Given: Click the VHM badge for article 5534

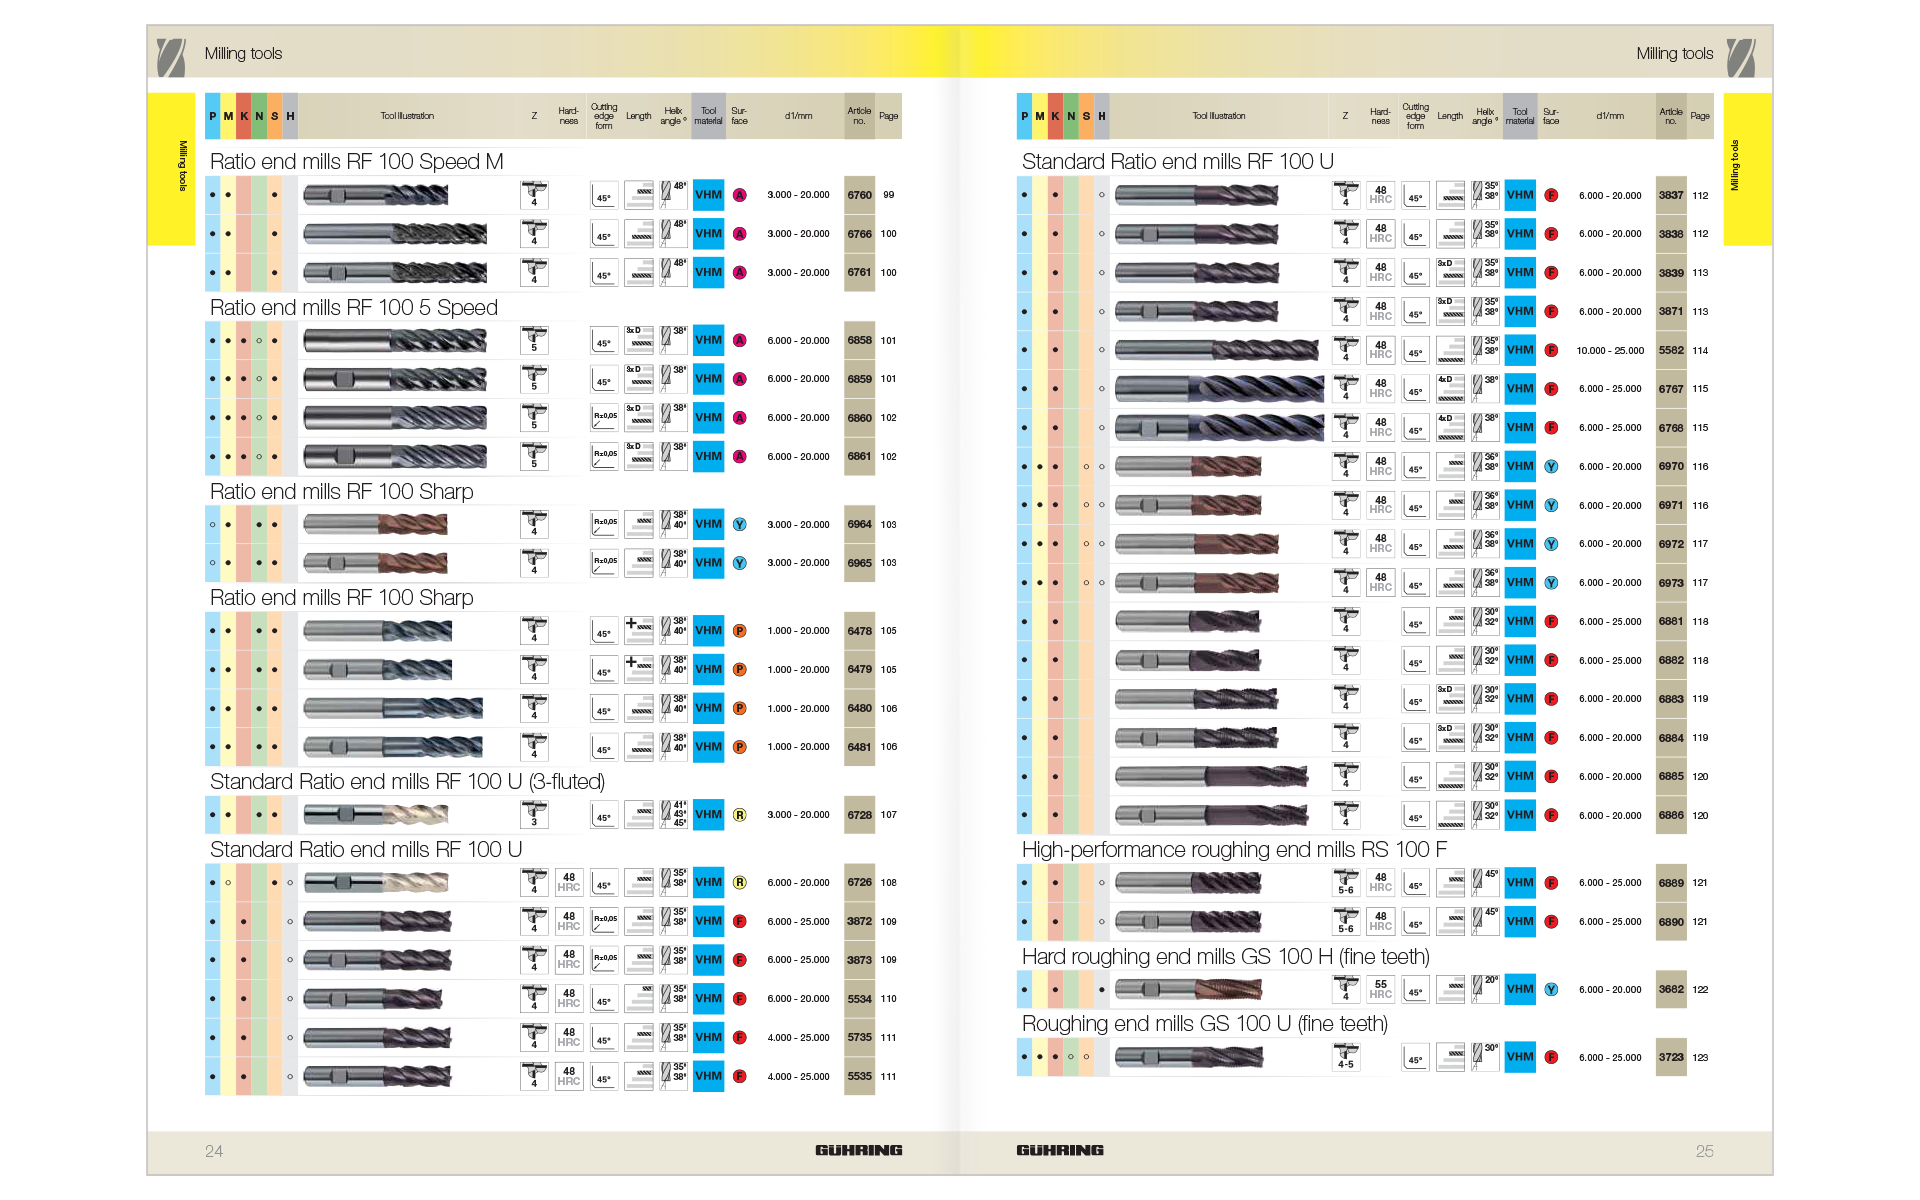Looking at the screenshot, I should (708, 998).
